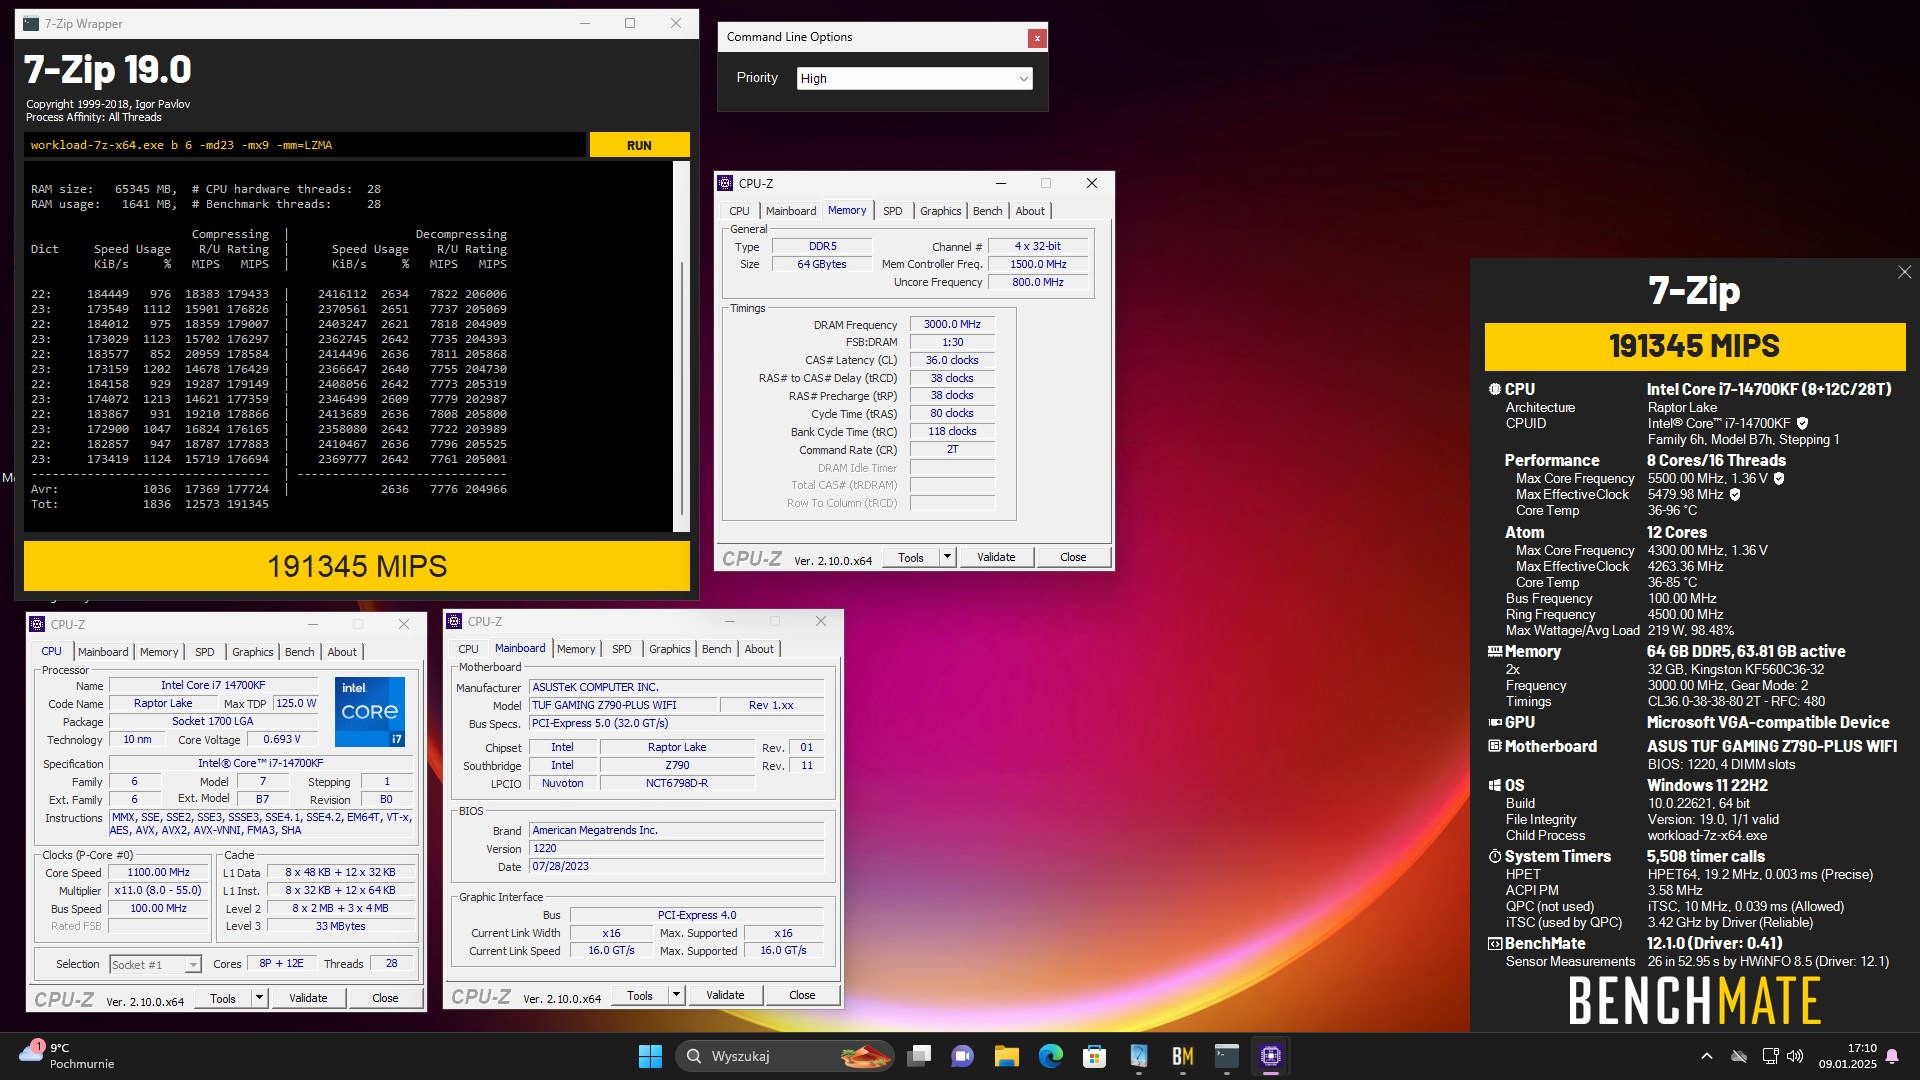The width and height of the screenshot is (1920, 1080).
Task: Close the Command Line Options red X
Action: point(1037,38)
